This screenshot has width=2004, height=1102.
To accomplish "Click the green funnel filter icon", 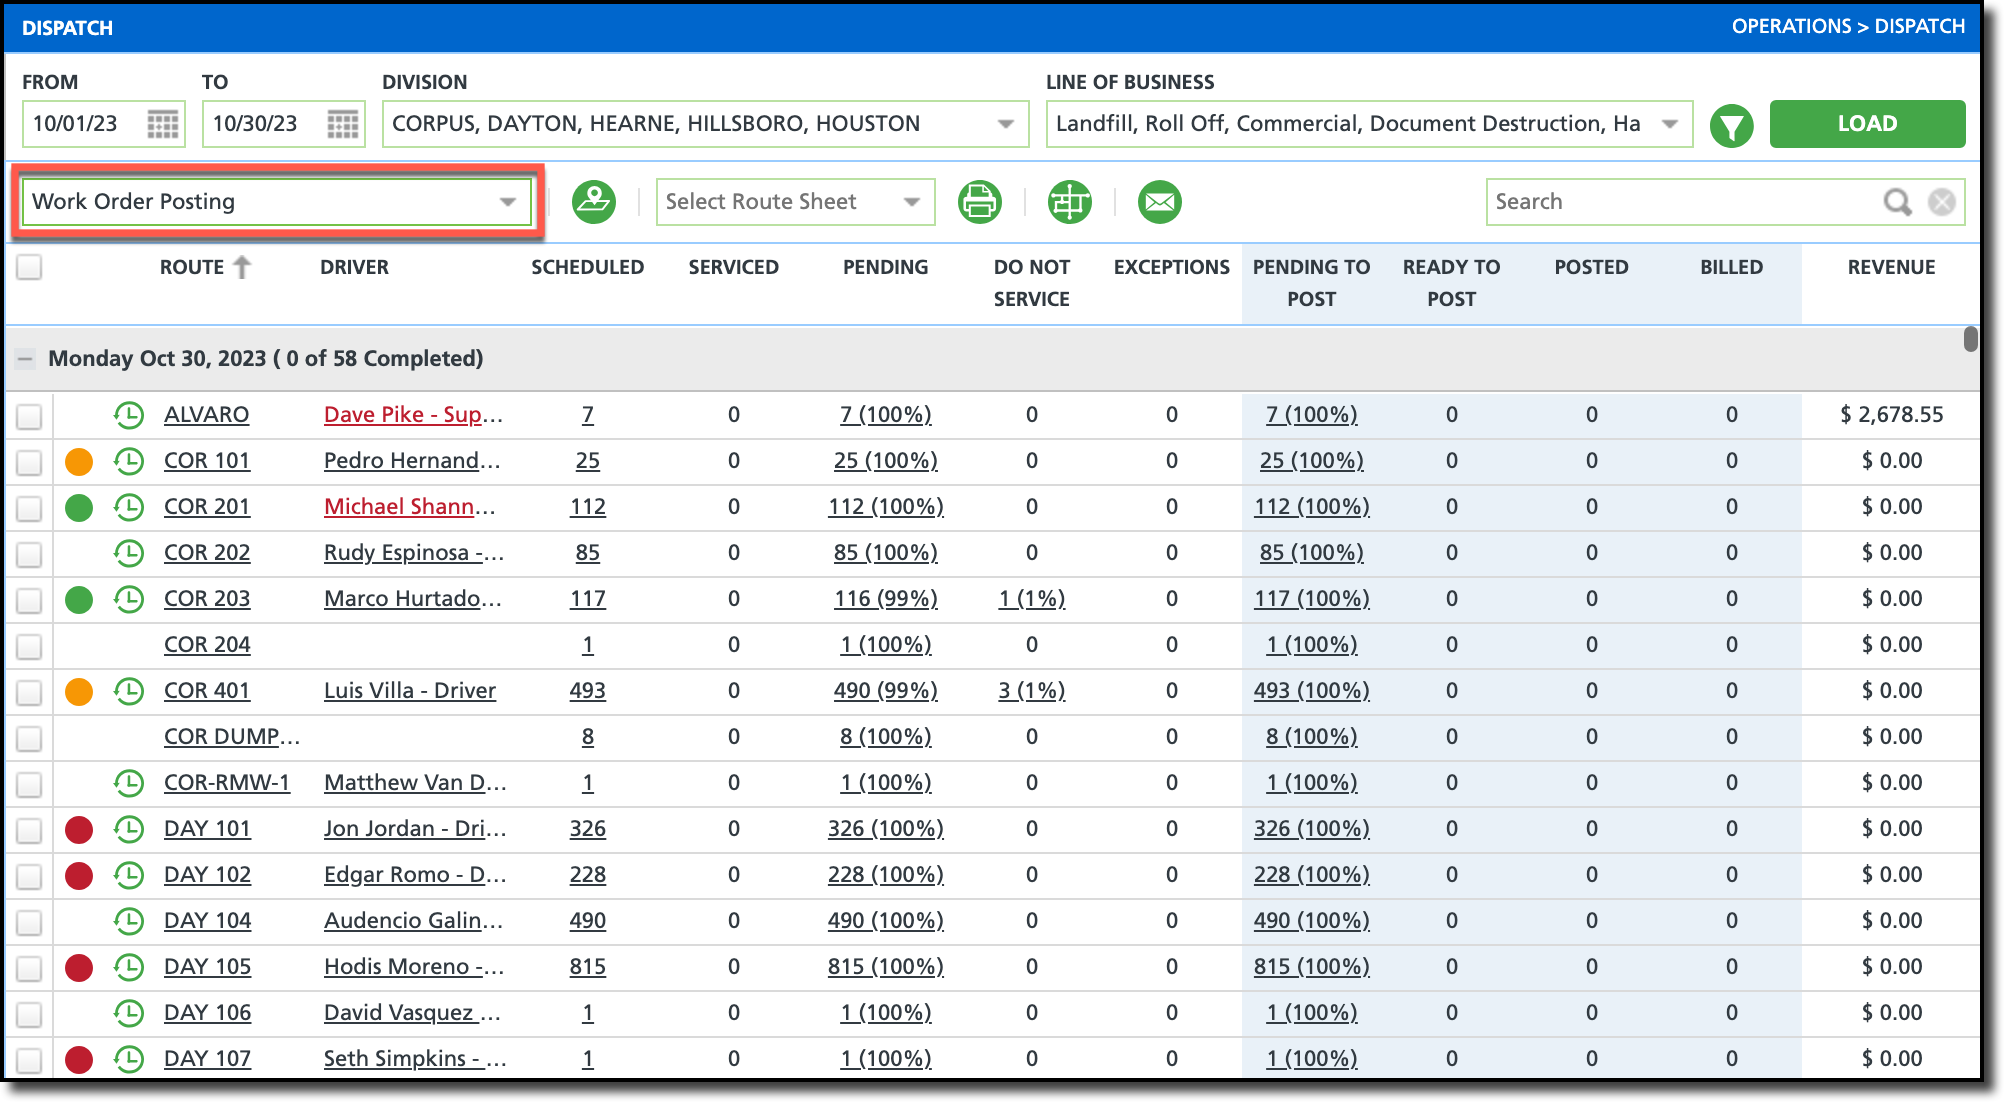I will (x=1731, y=126).
